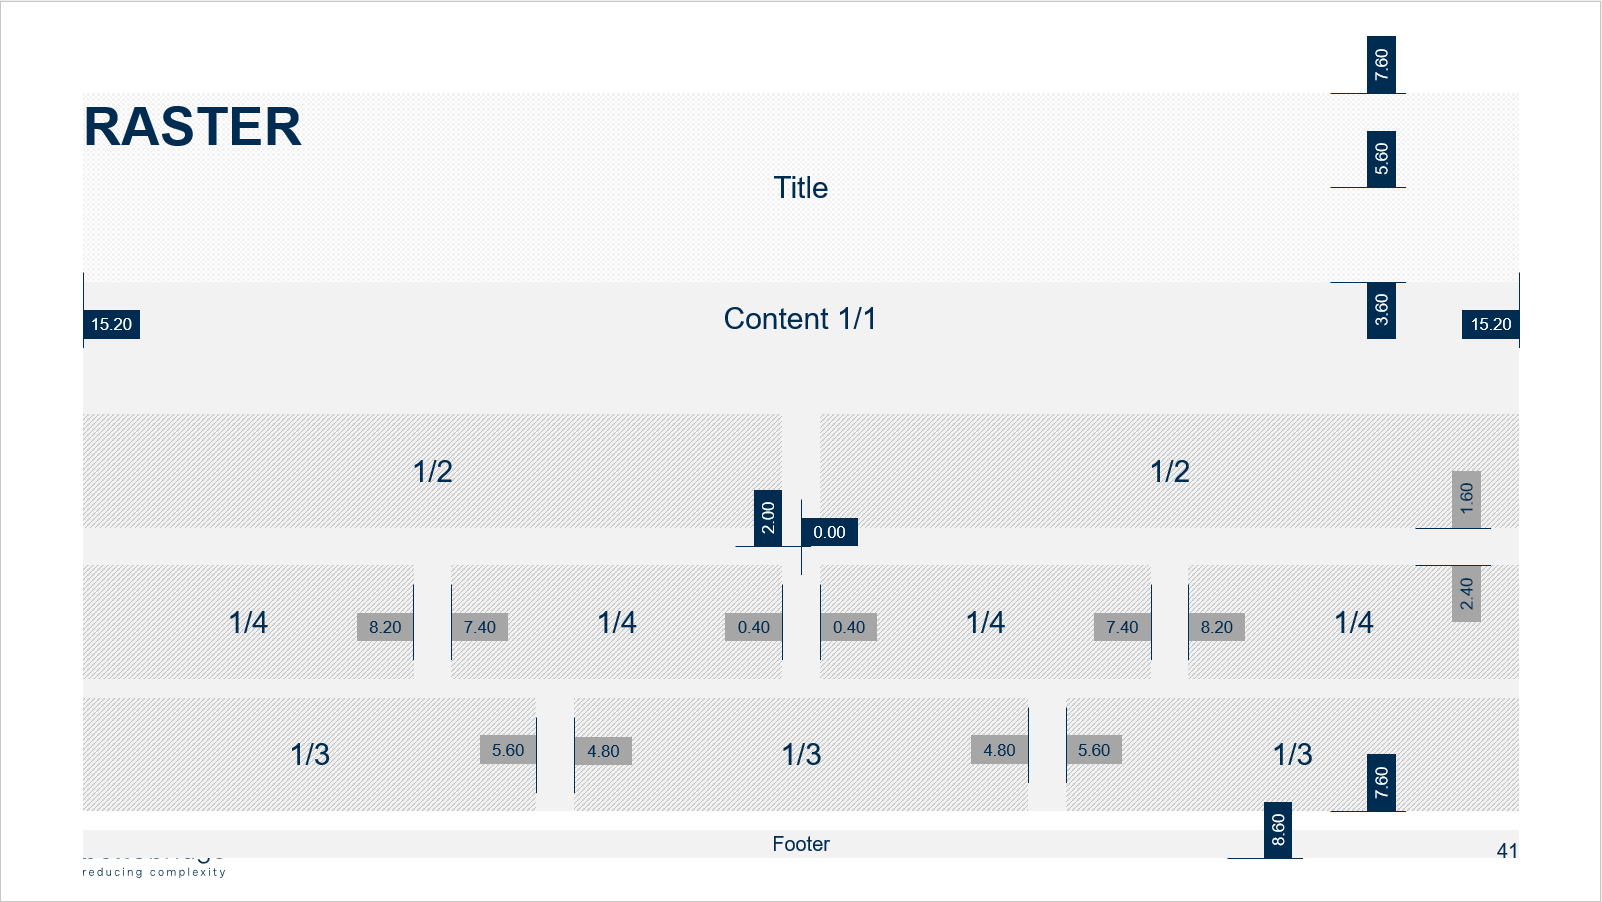
Task: Select the dark blue vertical 5.60 label
Action: click(x=1381, y=159)
